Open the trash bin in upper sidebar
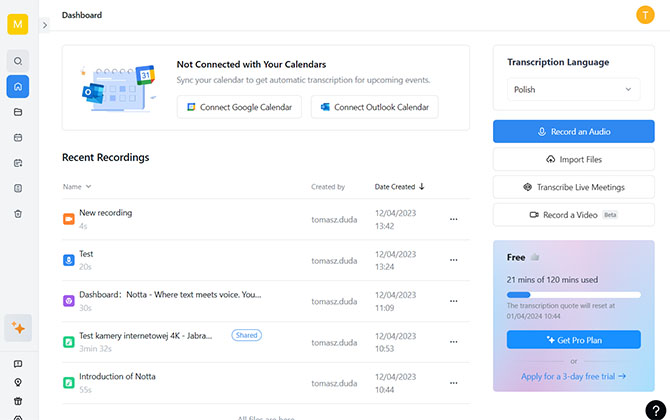670x420 pixels. (x=18, y=214)
